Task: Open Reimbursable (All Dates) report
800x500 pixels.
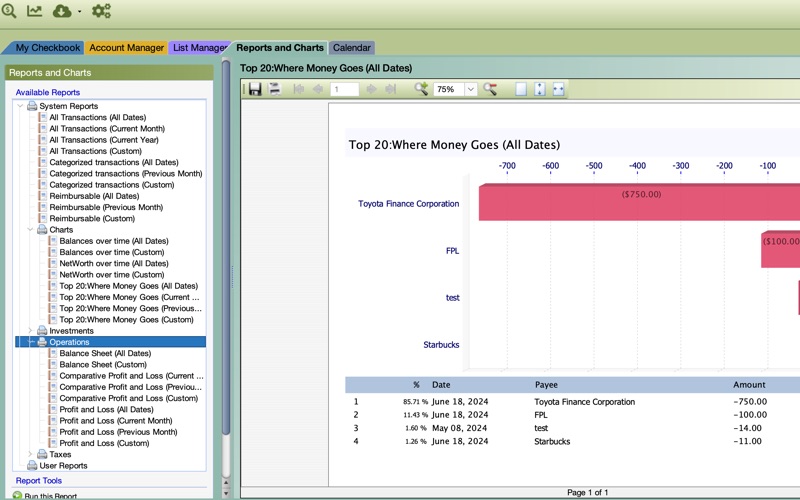Action: tap(94, 196)
